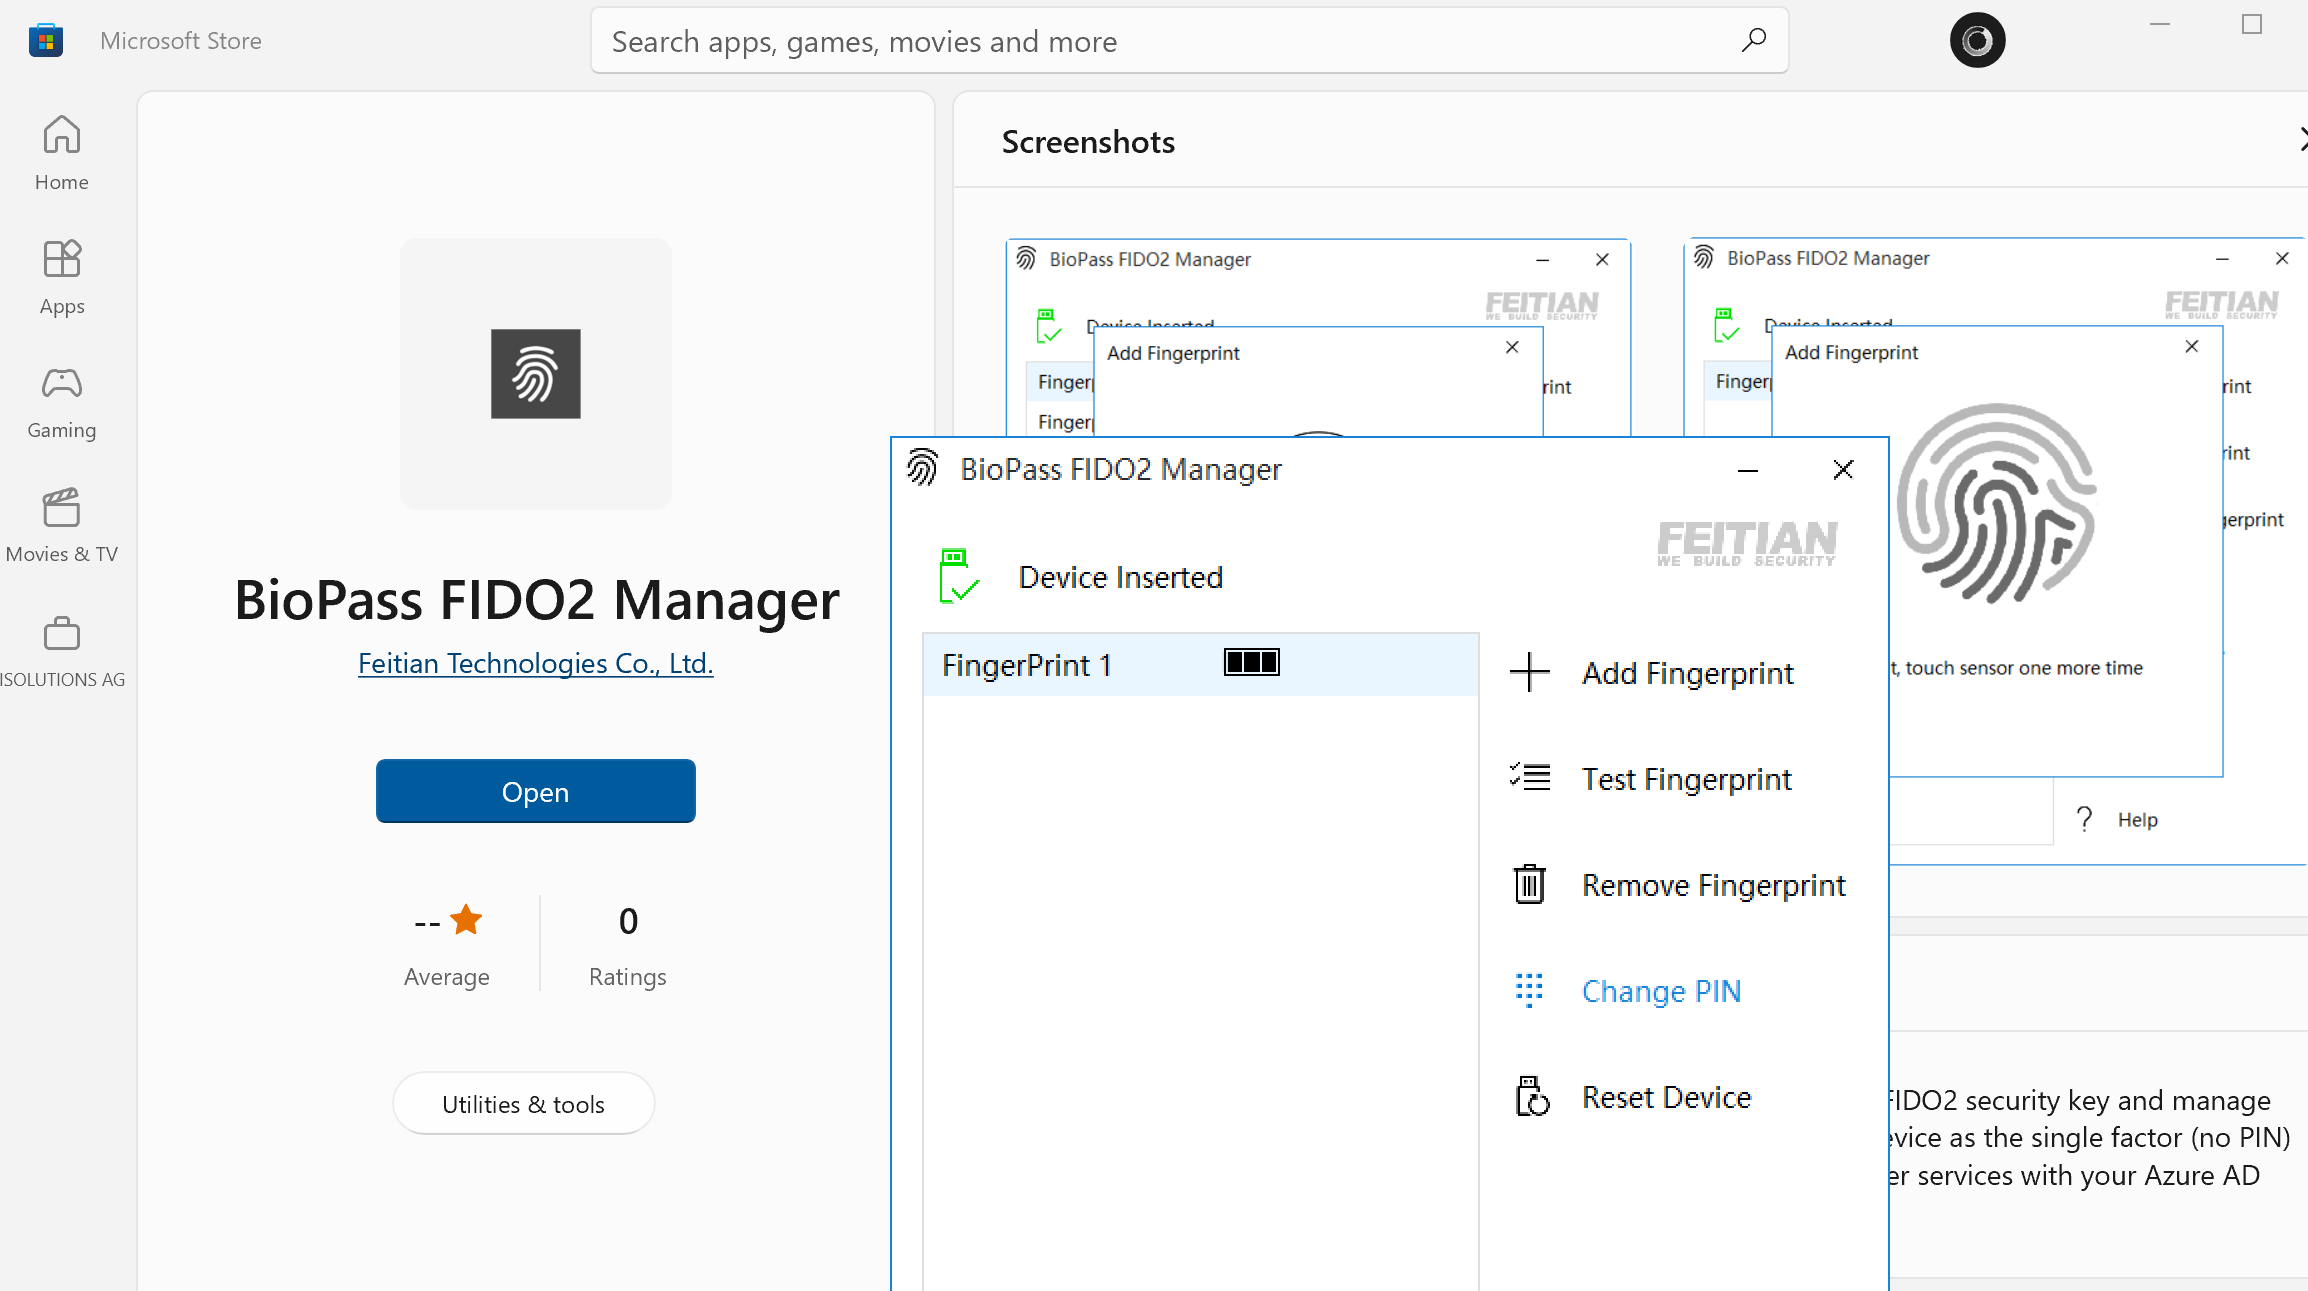
Task: Open Movies & TV clapperboard icon
Action: pyautogui.click(x=61, y=507)
